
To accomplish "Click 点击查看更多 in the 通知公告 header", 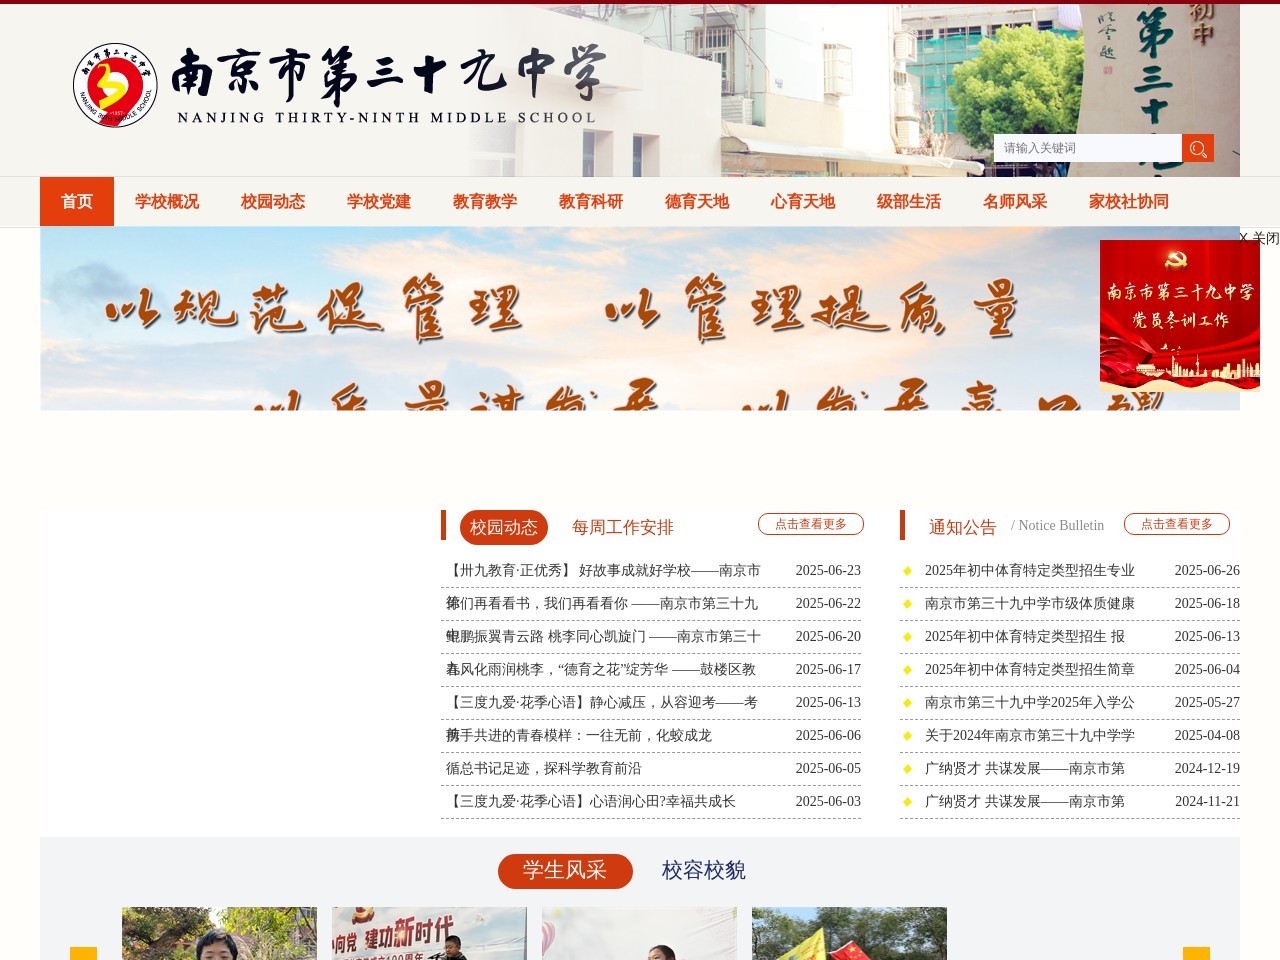I will (1177, 524).
